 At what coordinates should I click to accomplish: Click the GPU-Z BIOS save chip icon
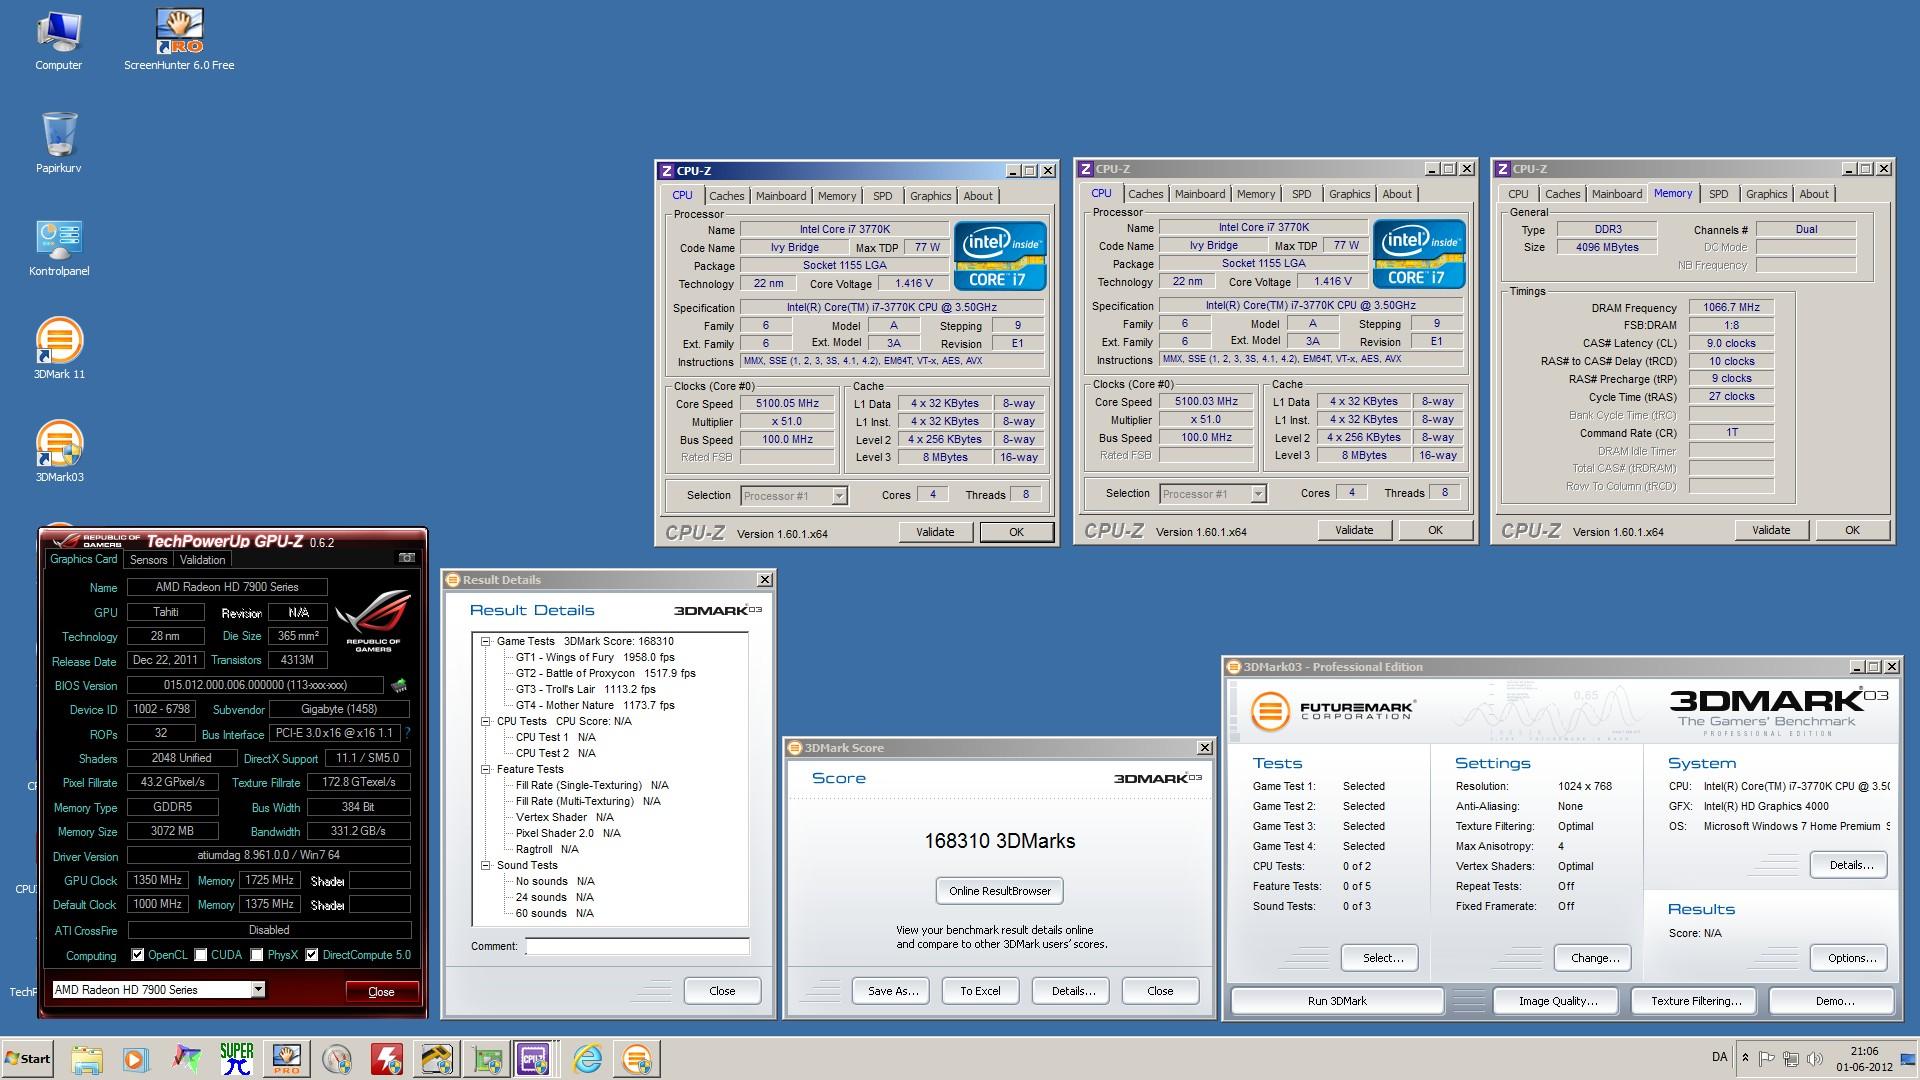click(x=398, y=686)
